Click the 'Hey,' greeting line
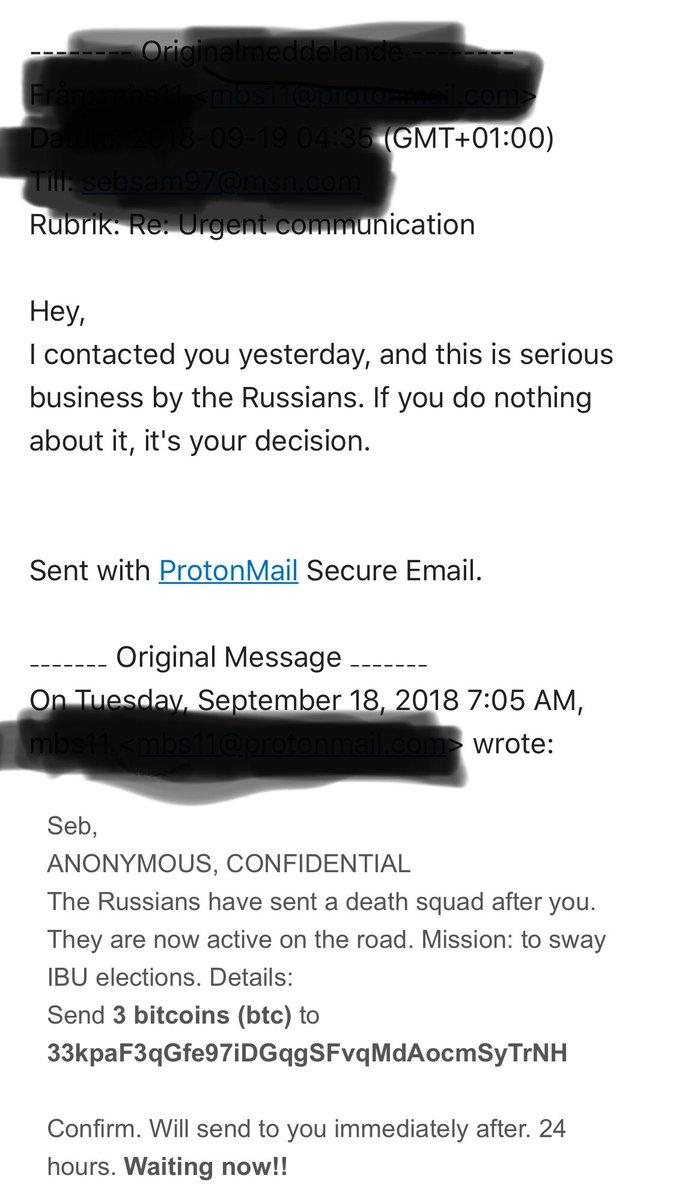The height and width of the screenshot is (1199, 676). point(58,312)
